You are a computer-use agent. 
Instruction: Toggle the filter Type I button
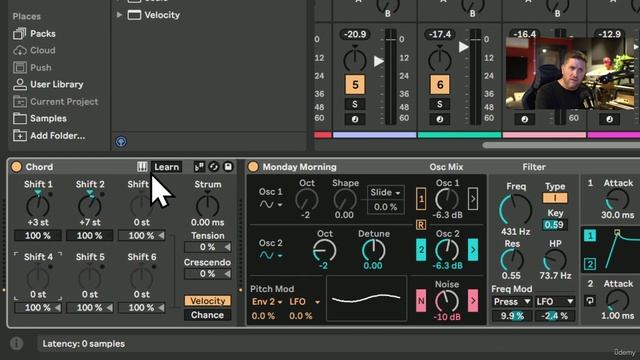tap(555, 198)
